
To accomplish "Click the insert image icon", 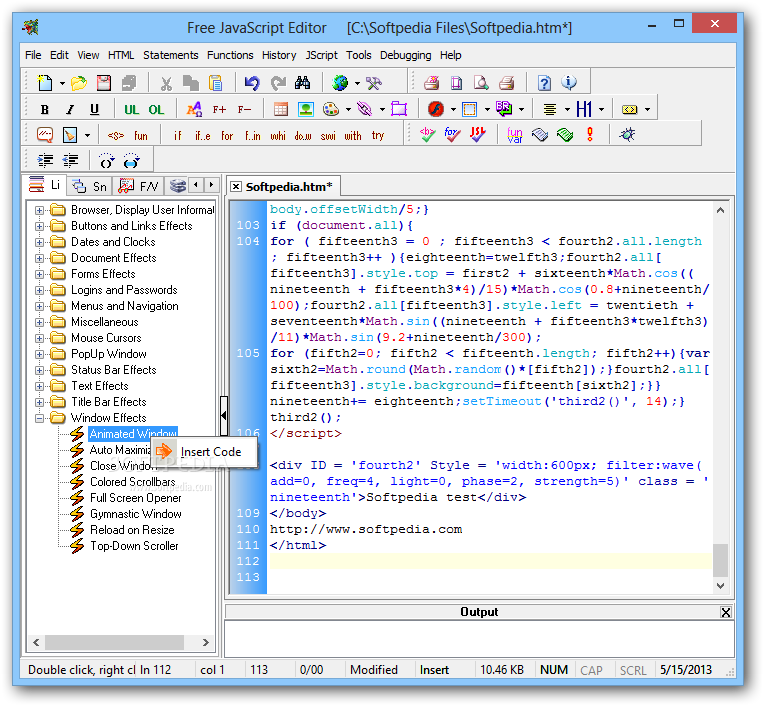I will point(306,109).
